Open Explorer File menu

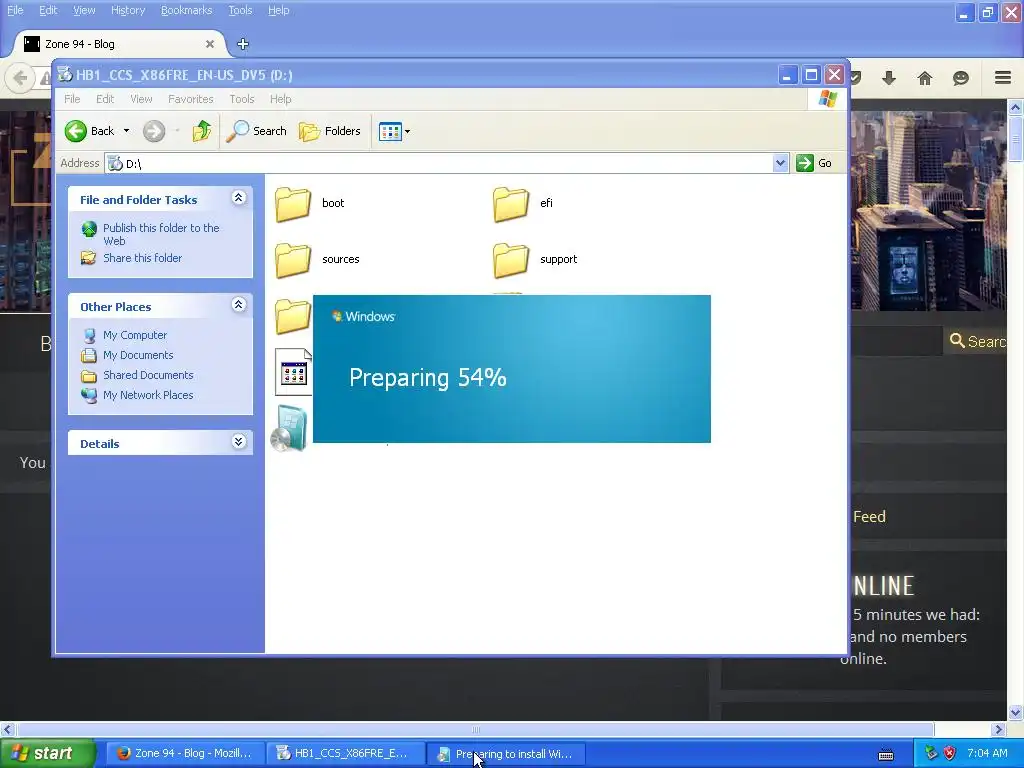click(x=72, y=99)
